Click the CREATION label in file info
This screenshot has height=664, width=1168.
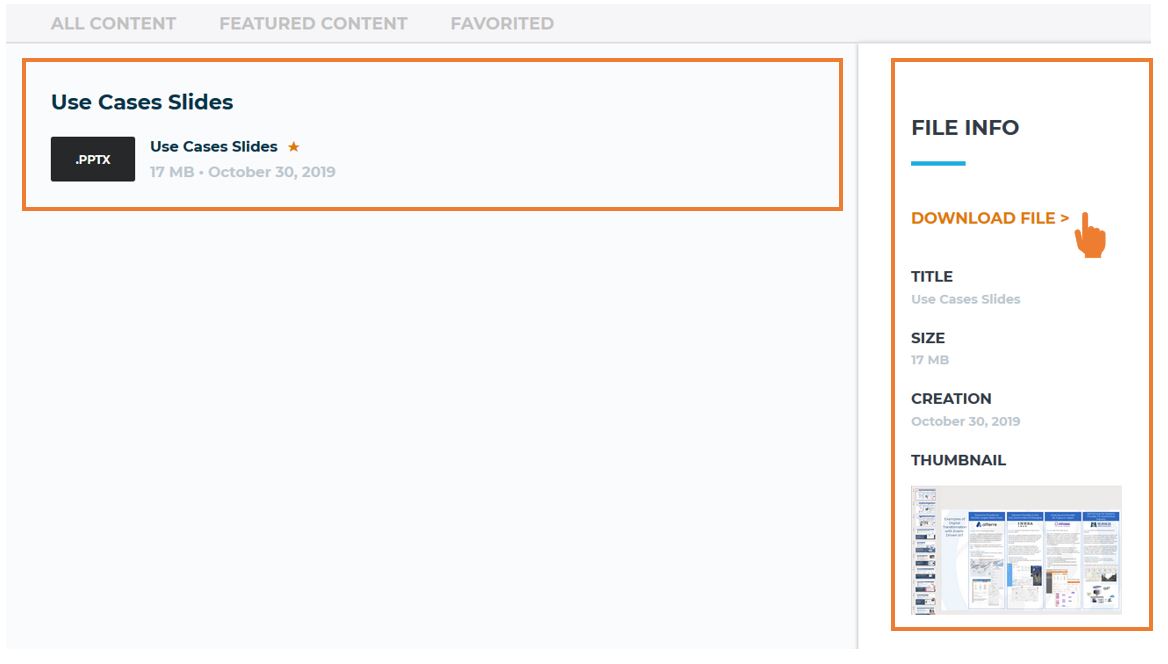(x=951, y=399)
